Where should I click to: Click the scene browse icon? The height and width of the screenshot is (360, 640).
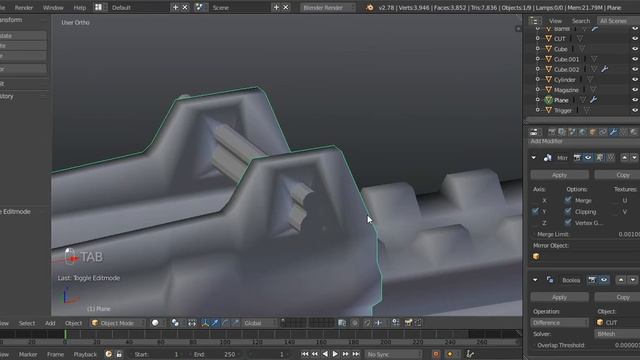point(199,7)
